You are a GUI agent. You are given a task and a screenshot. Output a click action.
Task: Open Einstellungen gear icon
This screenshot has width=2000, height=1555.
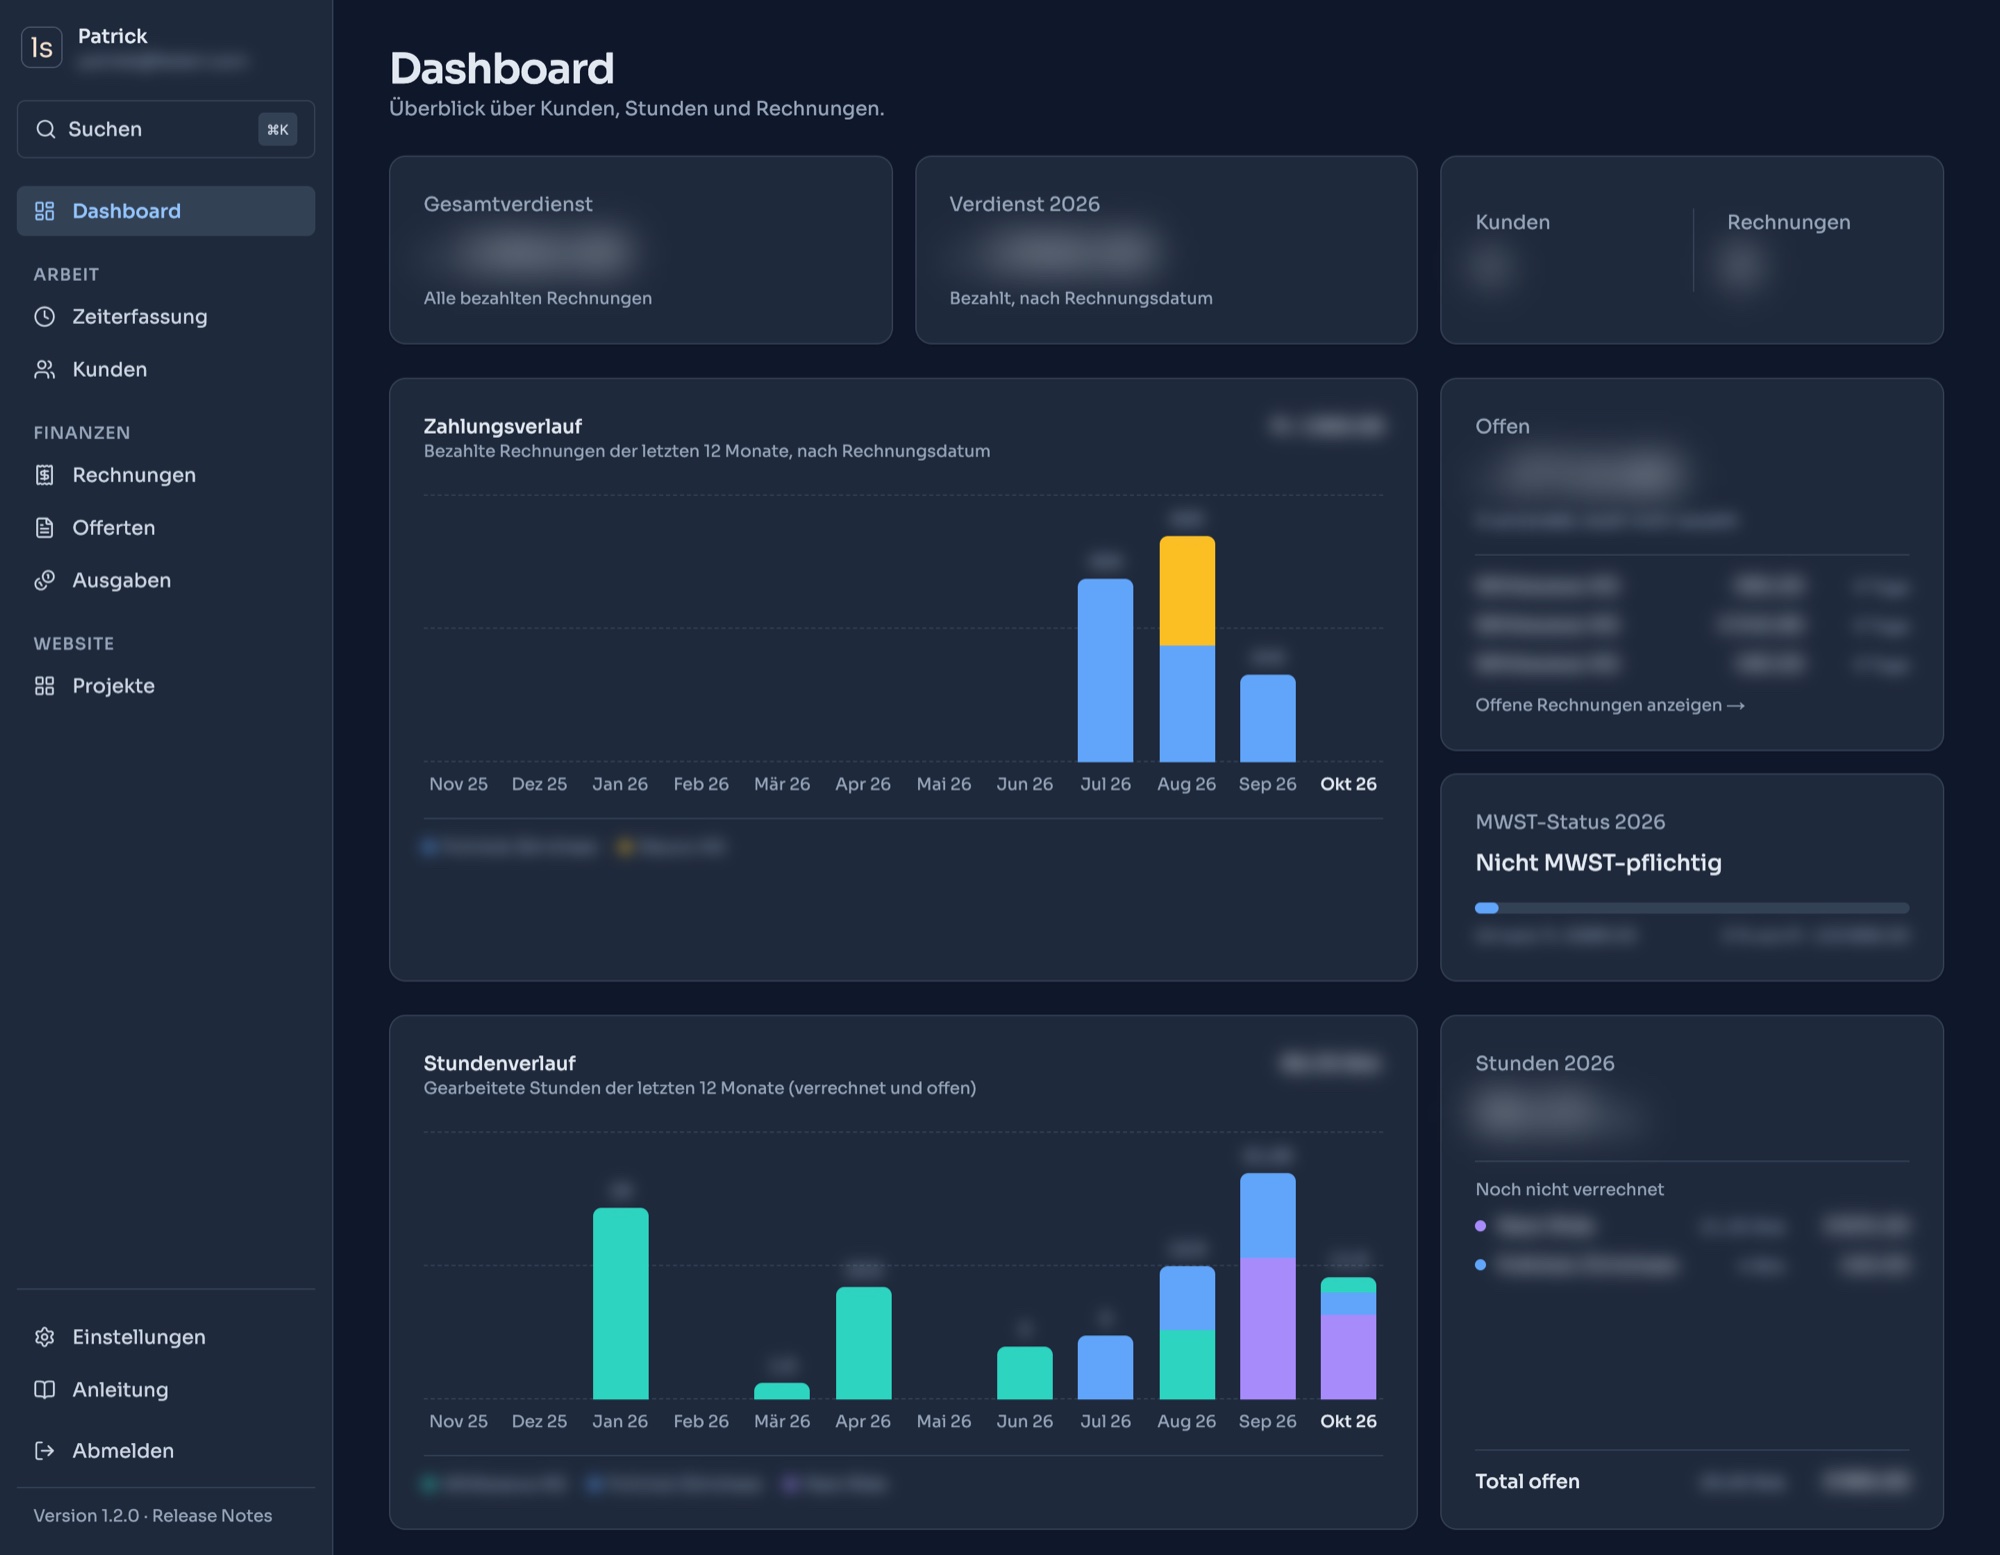44,1337
